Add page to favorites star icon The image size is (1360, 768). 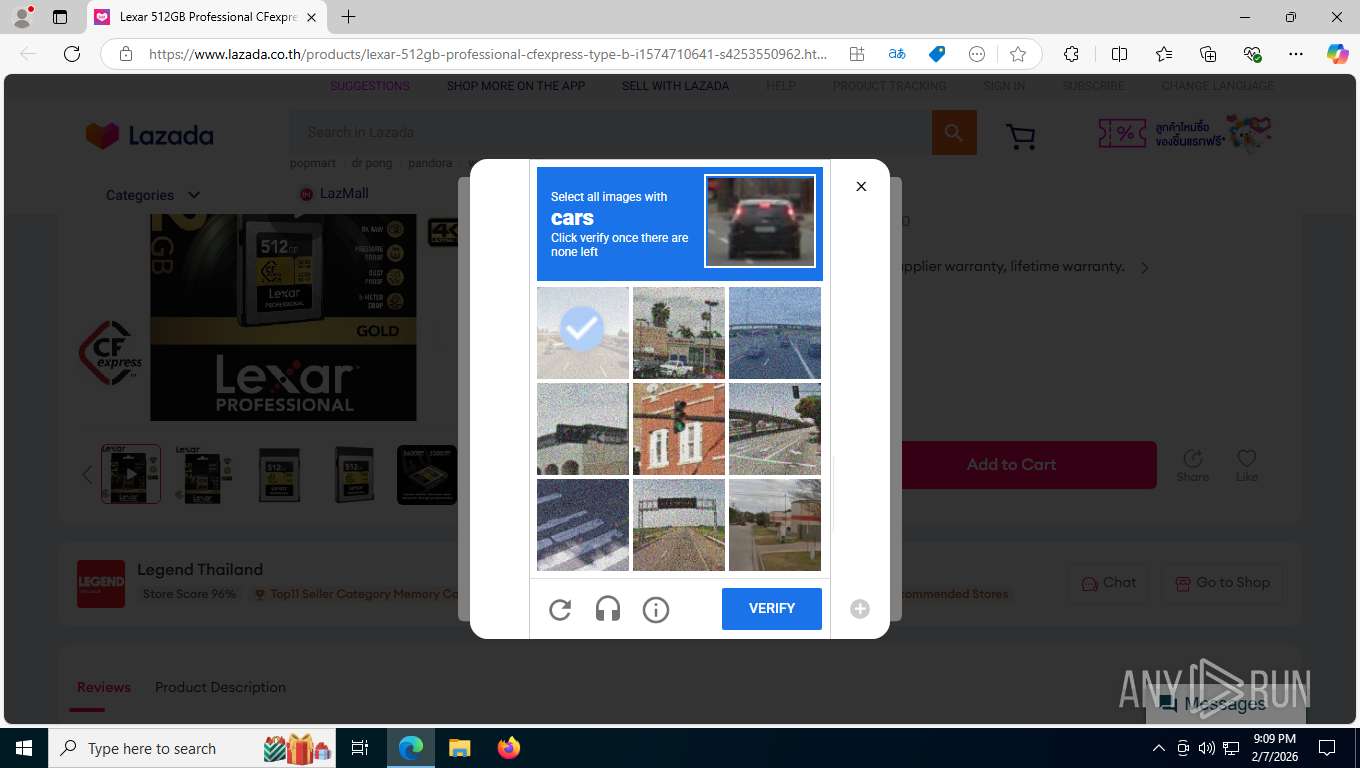click(1018, 54)
